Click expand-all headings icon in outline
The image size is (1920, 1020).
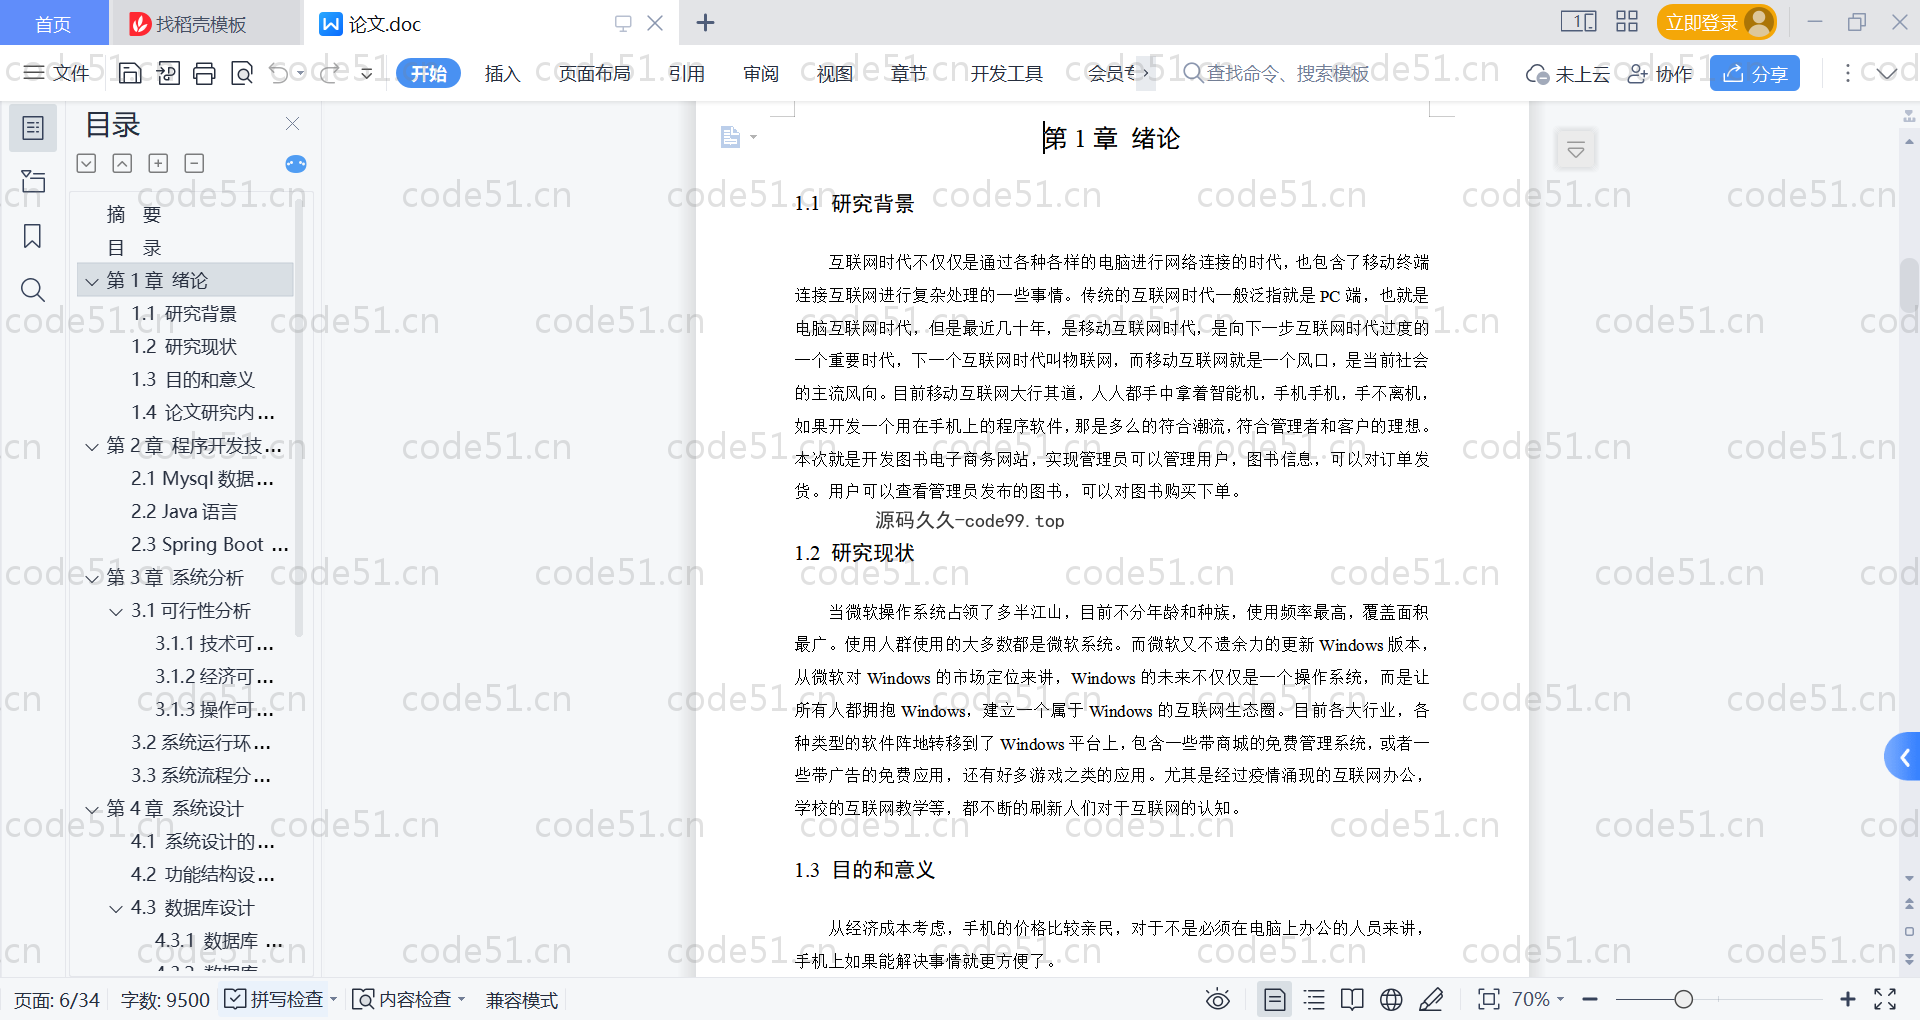pyautogui.click(x=87, y=163)
